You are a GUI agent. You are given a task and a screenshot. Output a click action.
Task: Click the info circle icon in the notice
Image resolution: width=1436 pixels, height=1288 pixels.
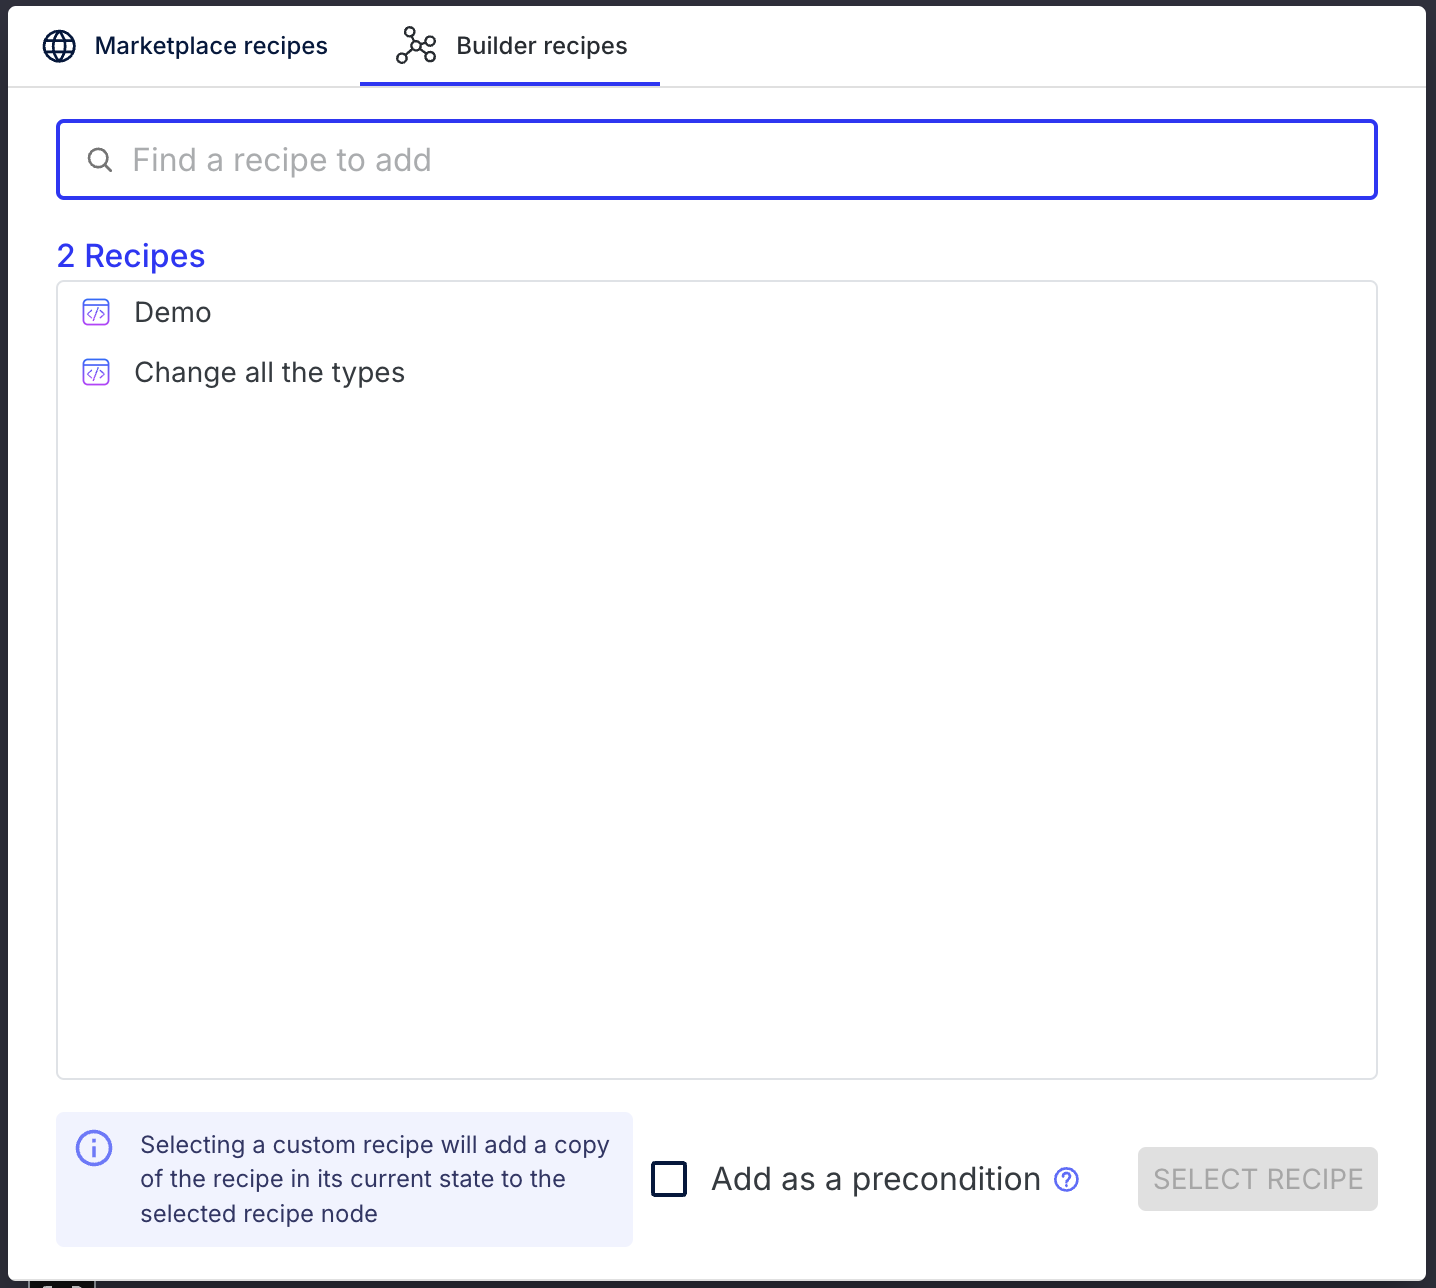pyautogui.click(x=94, y=1148)
